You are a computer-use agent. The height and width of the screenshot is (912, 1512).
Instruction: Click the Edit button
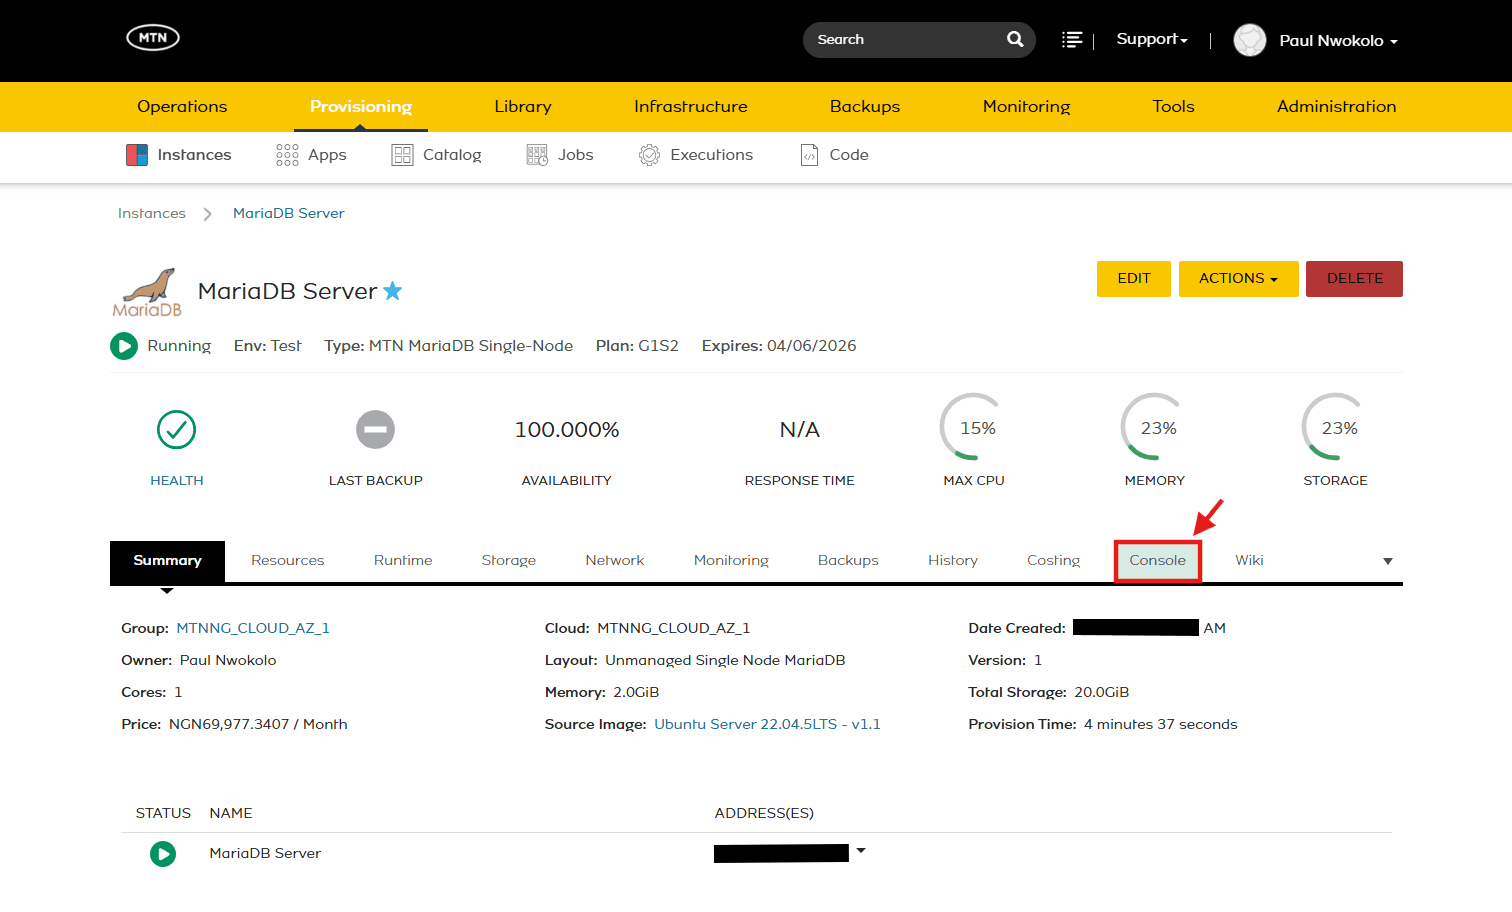click(1134, 279)
